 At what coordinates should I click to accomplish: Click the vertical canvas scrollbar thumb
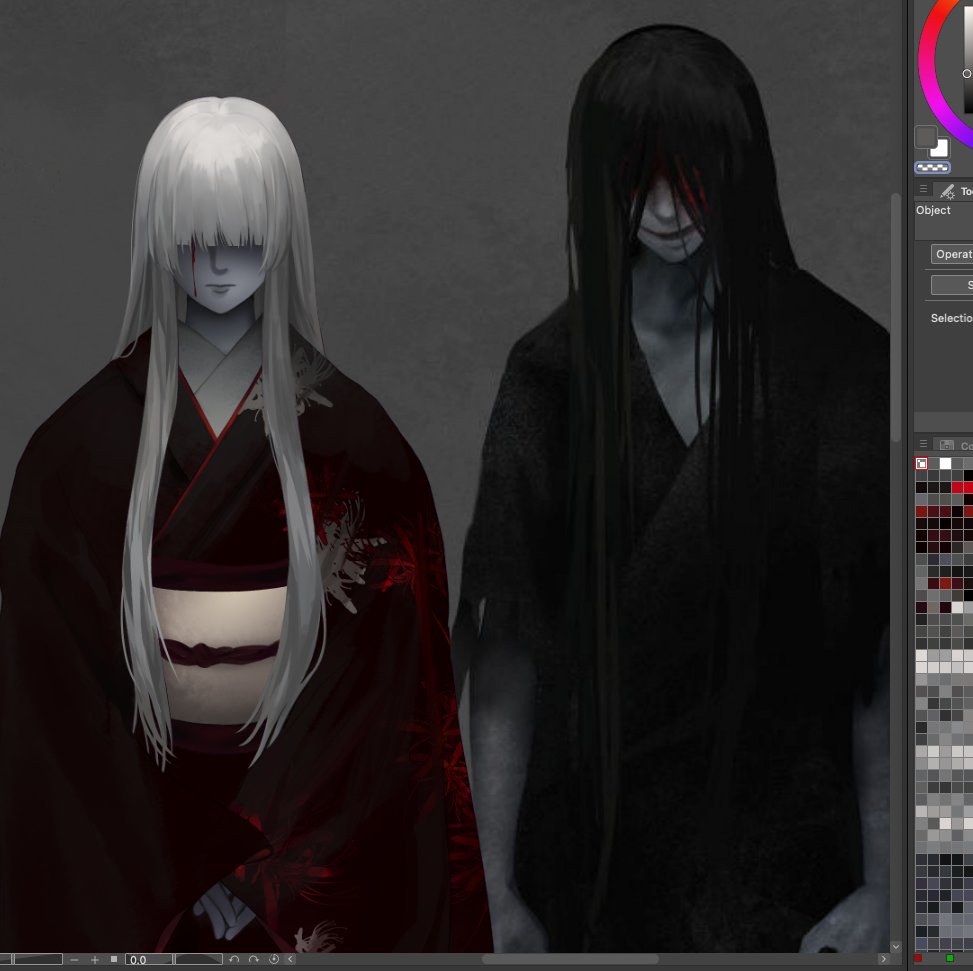coord(895,317)
